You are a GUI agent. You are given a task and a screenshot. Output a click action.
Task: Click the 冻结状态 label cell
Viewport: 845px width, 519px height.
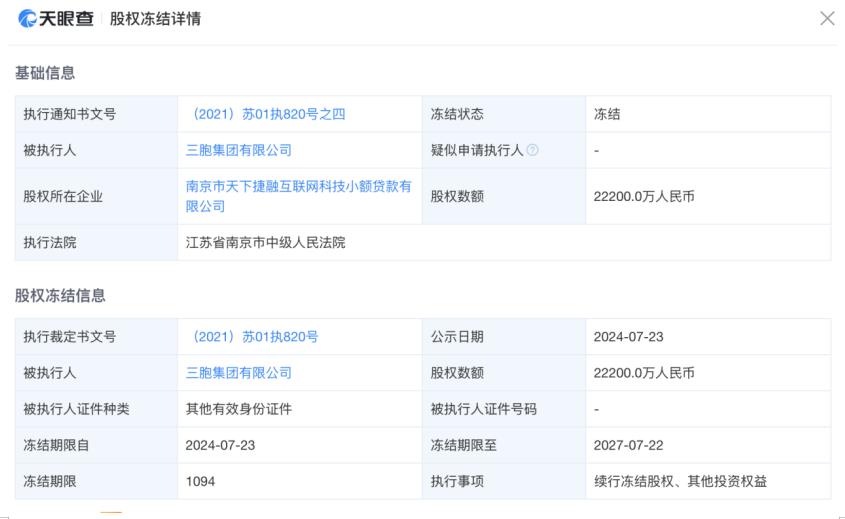click(504, 114)
